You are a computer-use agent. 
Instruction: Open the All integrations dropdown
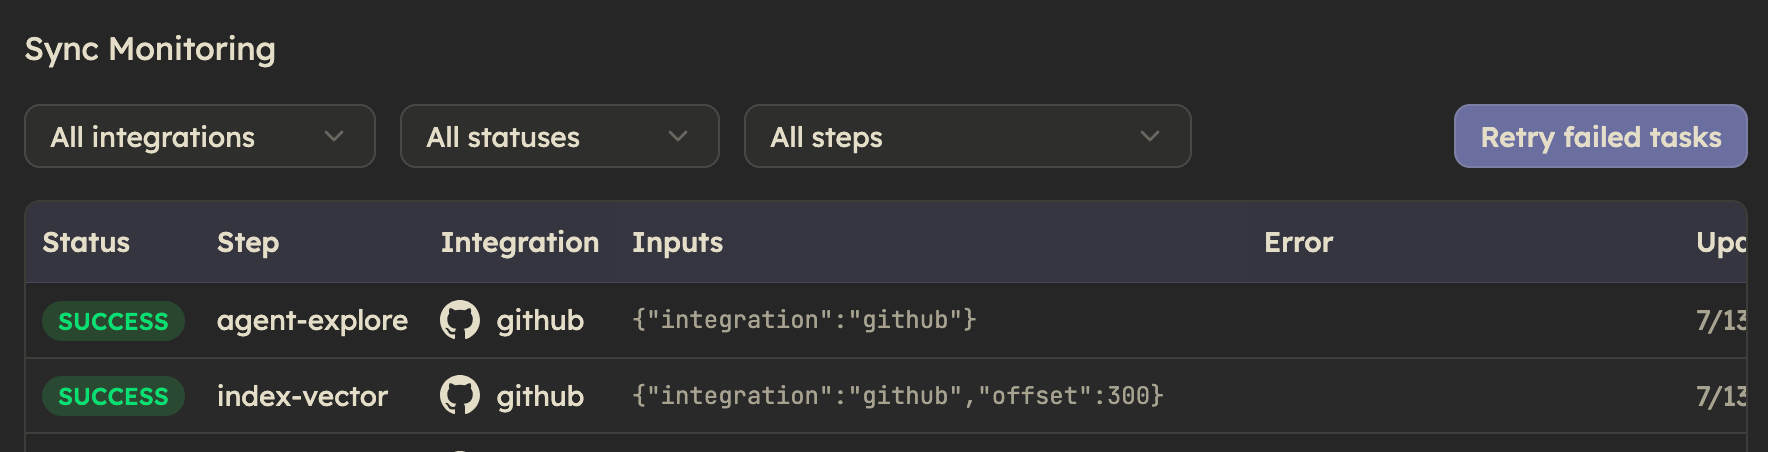[x=200, y=136]
